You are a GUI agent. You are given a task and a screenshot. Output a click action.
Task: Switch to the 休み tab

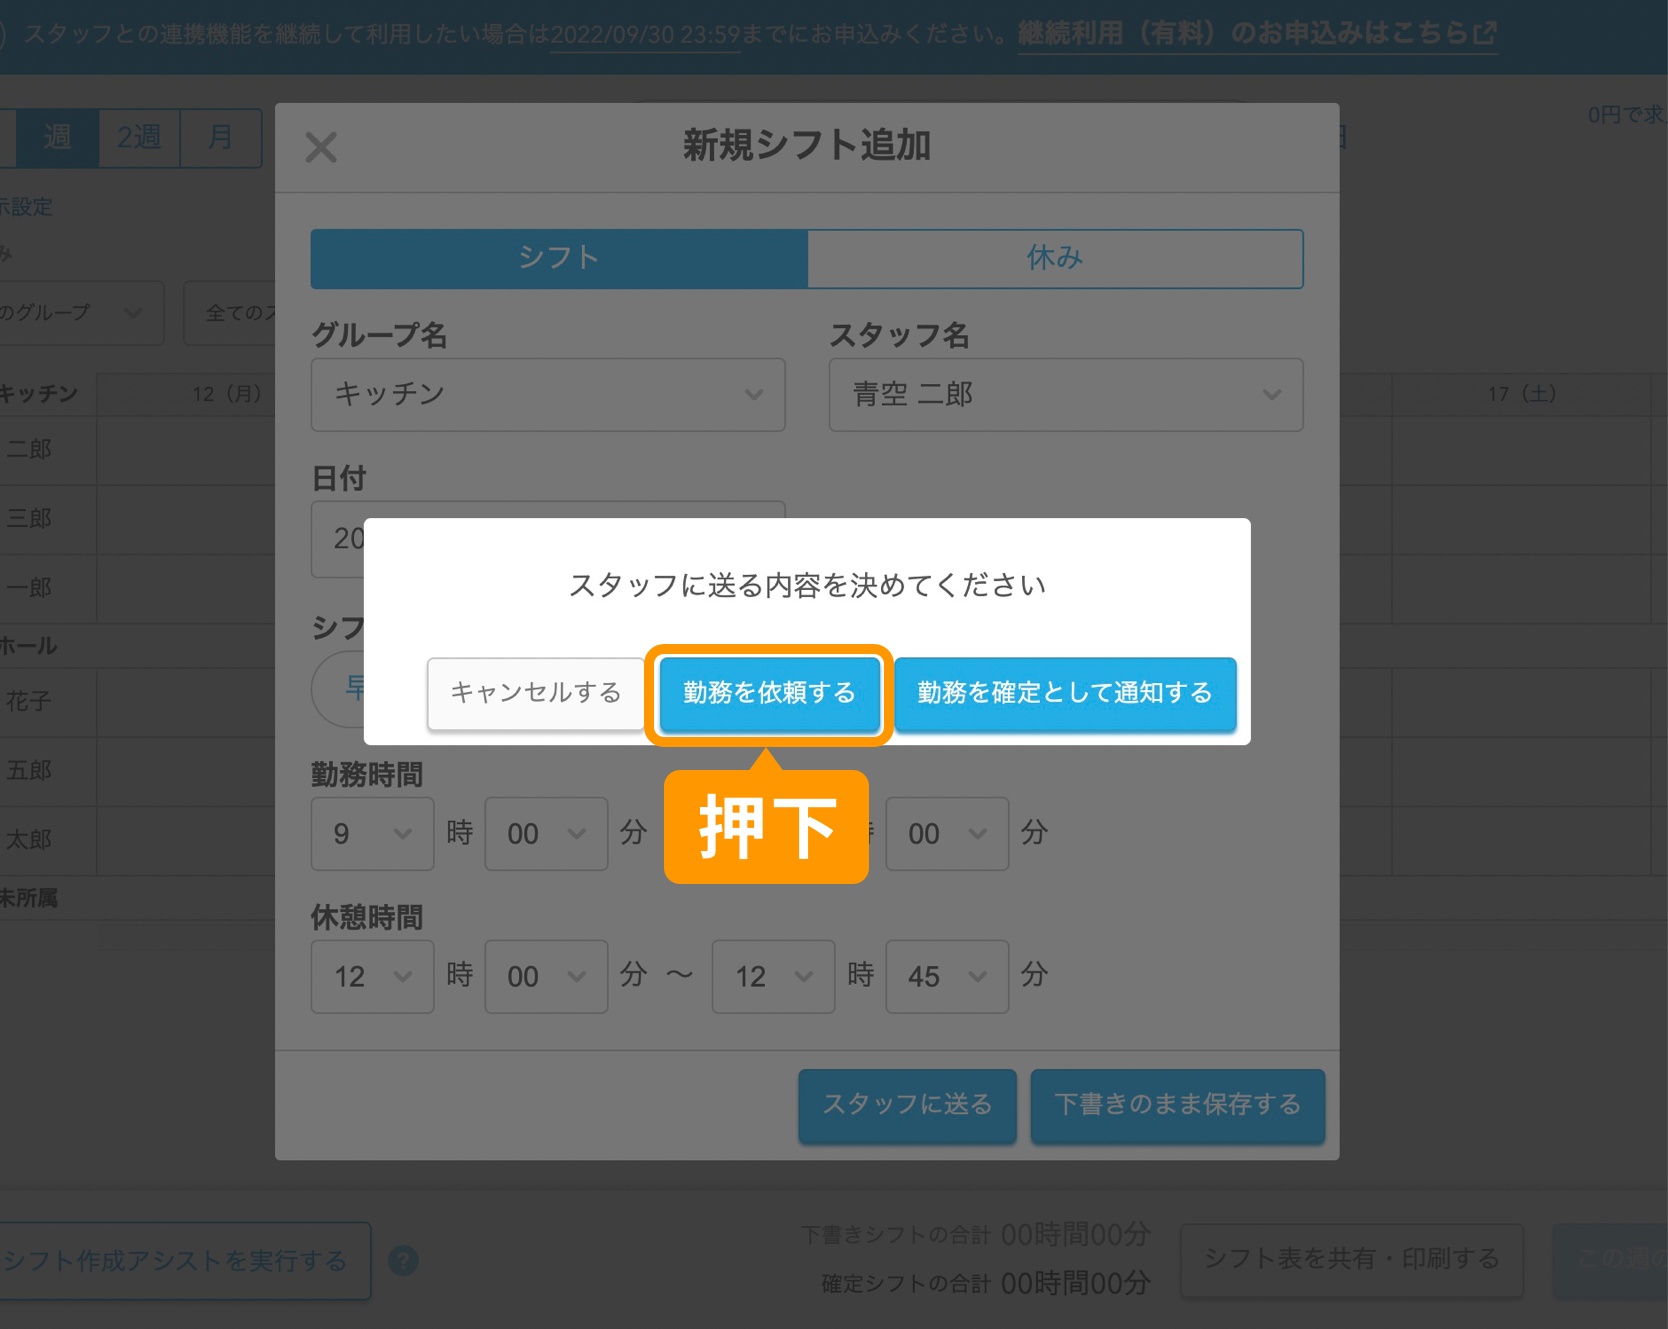[1054, 258]
